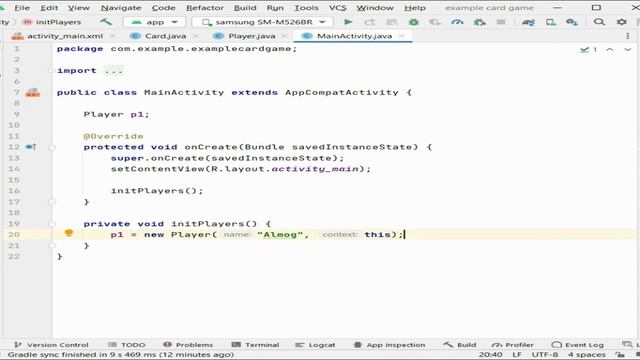Image resolution: width=640 pixels, height=360 pixels.
Task: Open App Inspection tool window
Action: click(389, 345)
